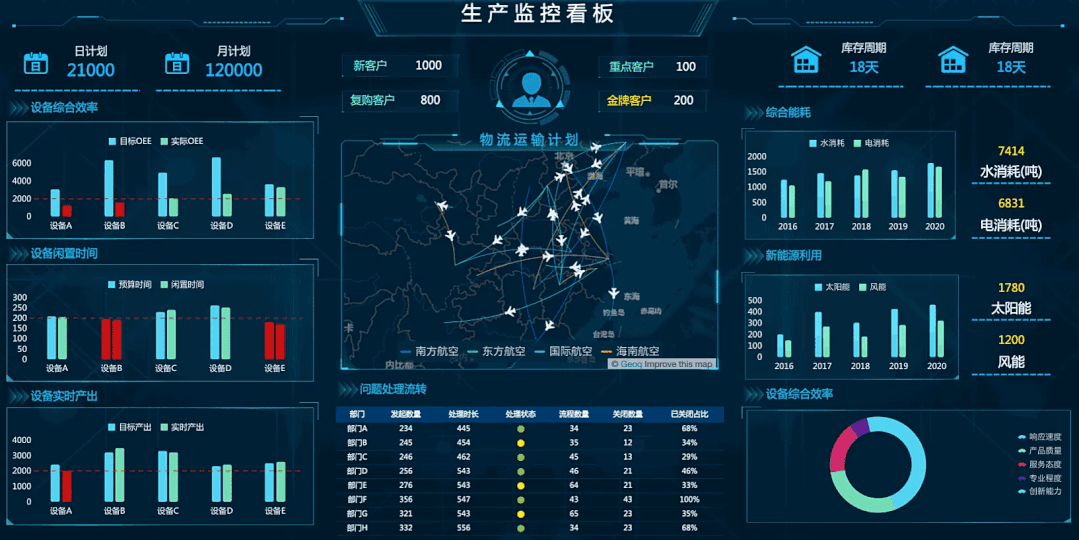Click the chevron icon beside 新能源利用

click(x=754, y=256)
